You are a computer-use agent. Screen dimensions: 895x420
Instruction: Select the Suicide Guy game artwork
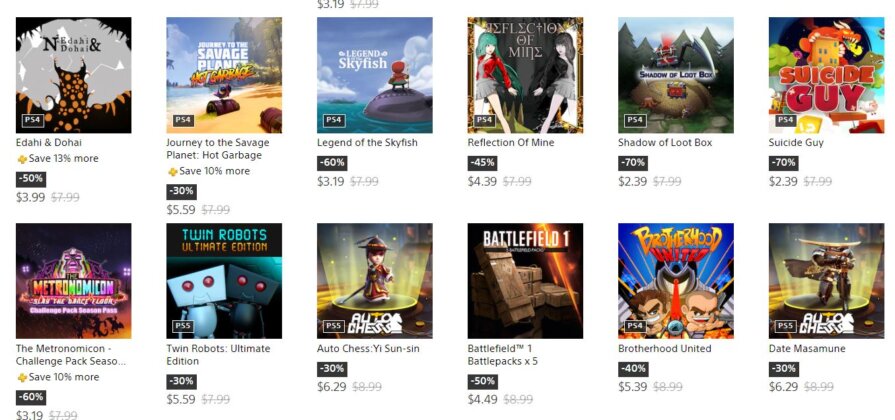coord(827,75)
